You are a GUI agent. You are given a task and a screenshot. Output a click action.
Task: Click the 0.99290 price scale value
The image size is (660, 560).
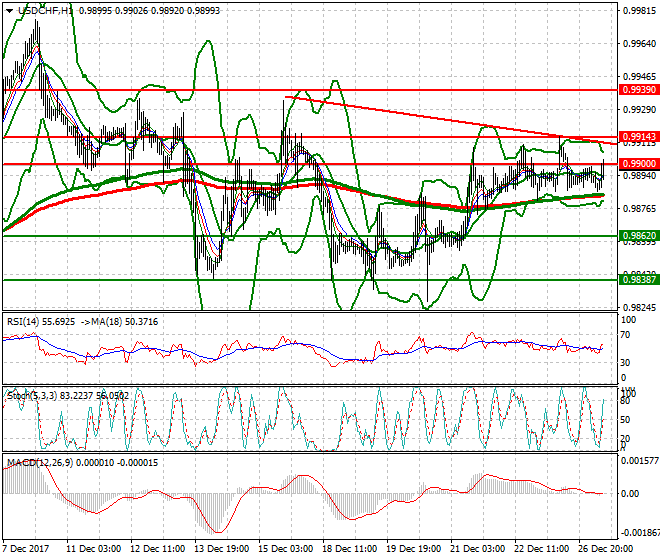pyautogui.click(x=639, y=109)
